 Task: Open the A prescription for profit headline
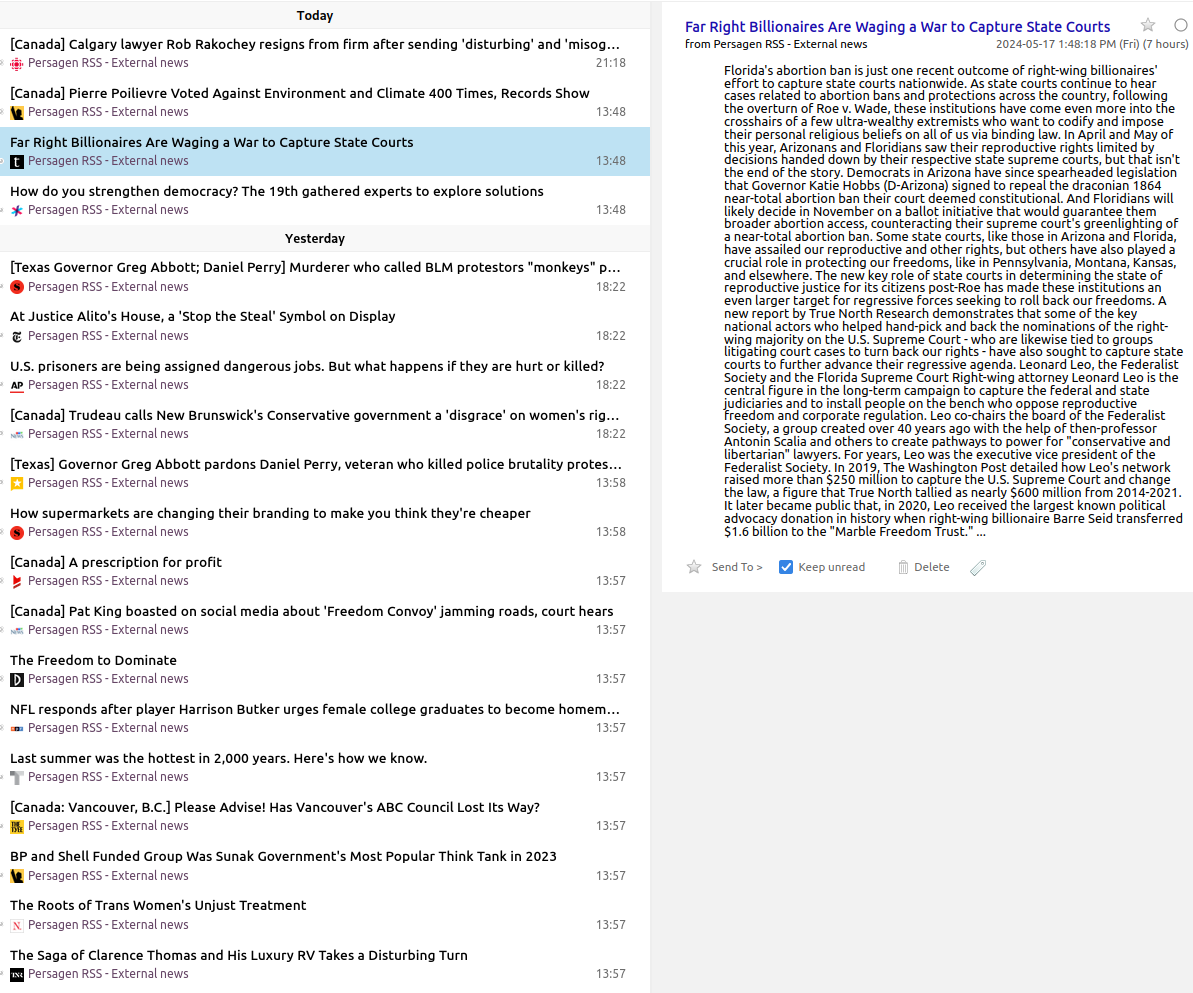point(116,562)
